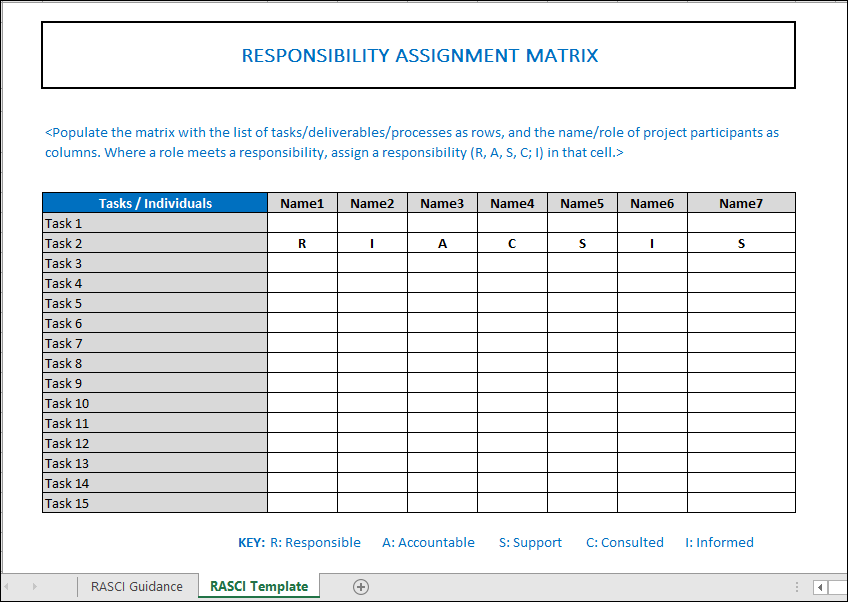Image resolution: width=848 pixels, height=602 pixels.
Task: Select the Task 1 row label
Action: click(x=155, y=223)
